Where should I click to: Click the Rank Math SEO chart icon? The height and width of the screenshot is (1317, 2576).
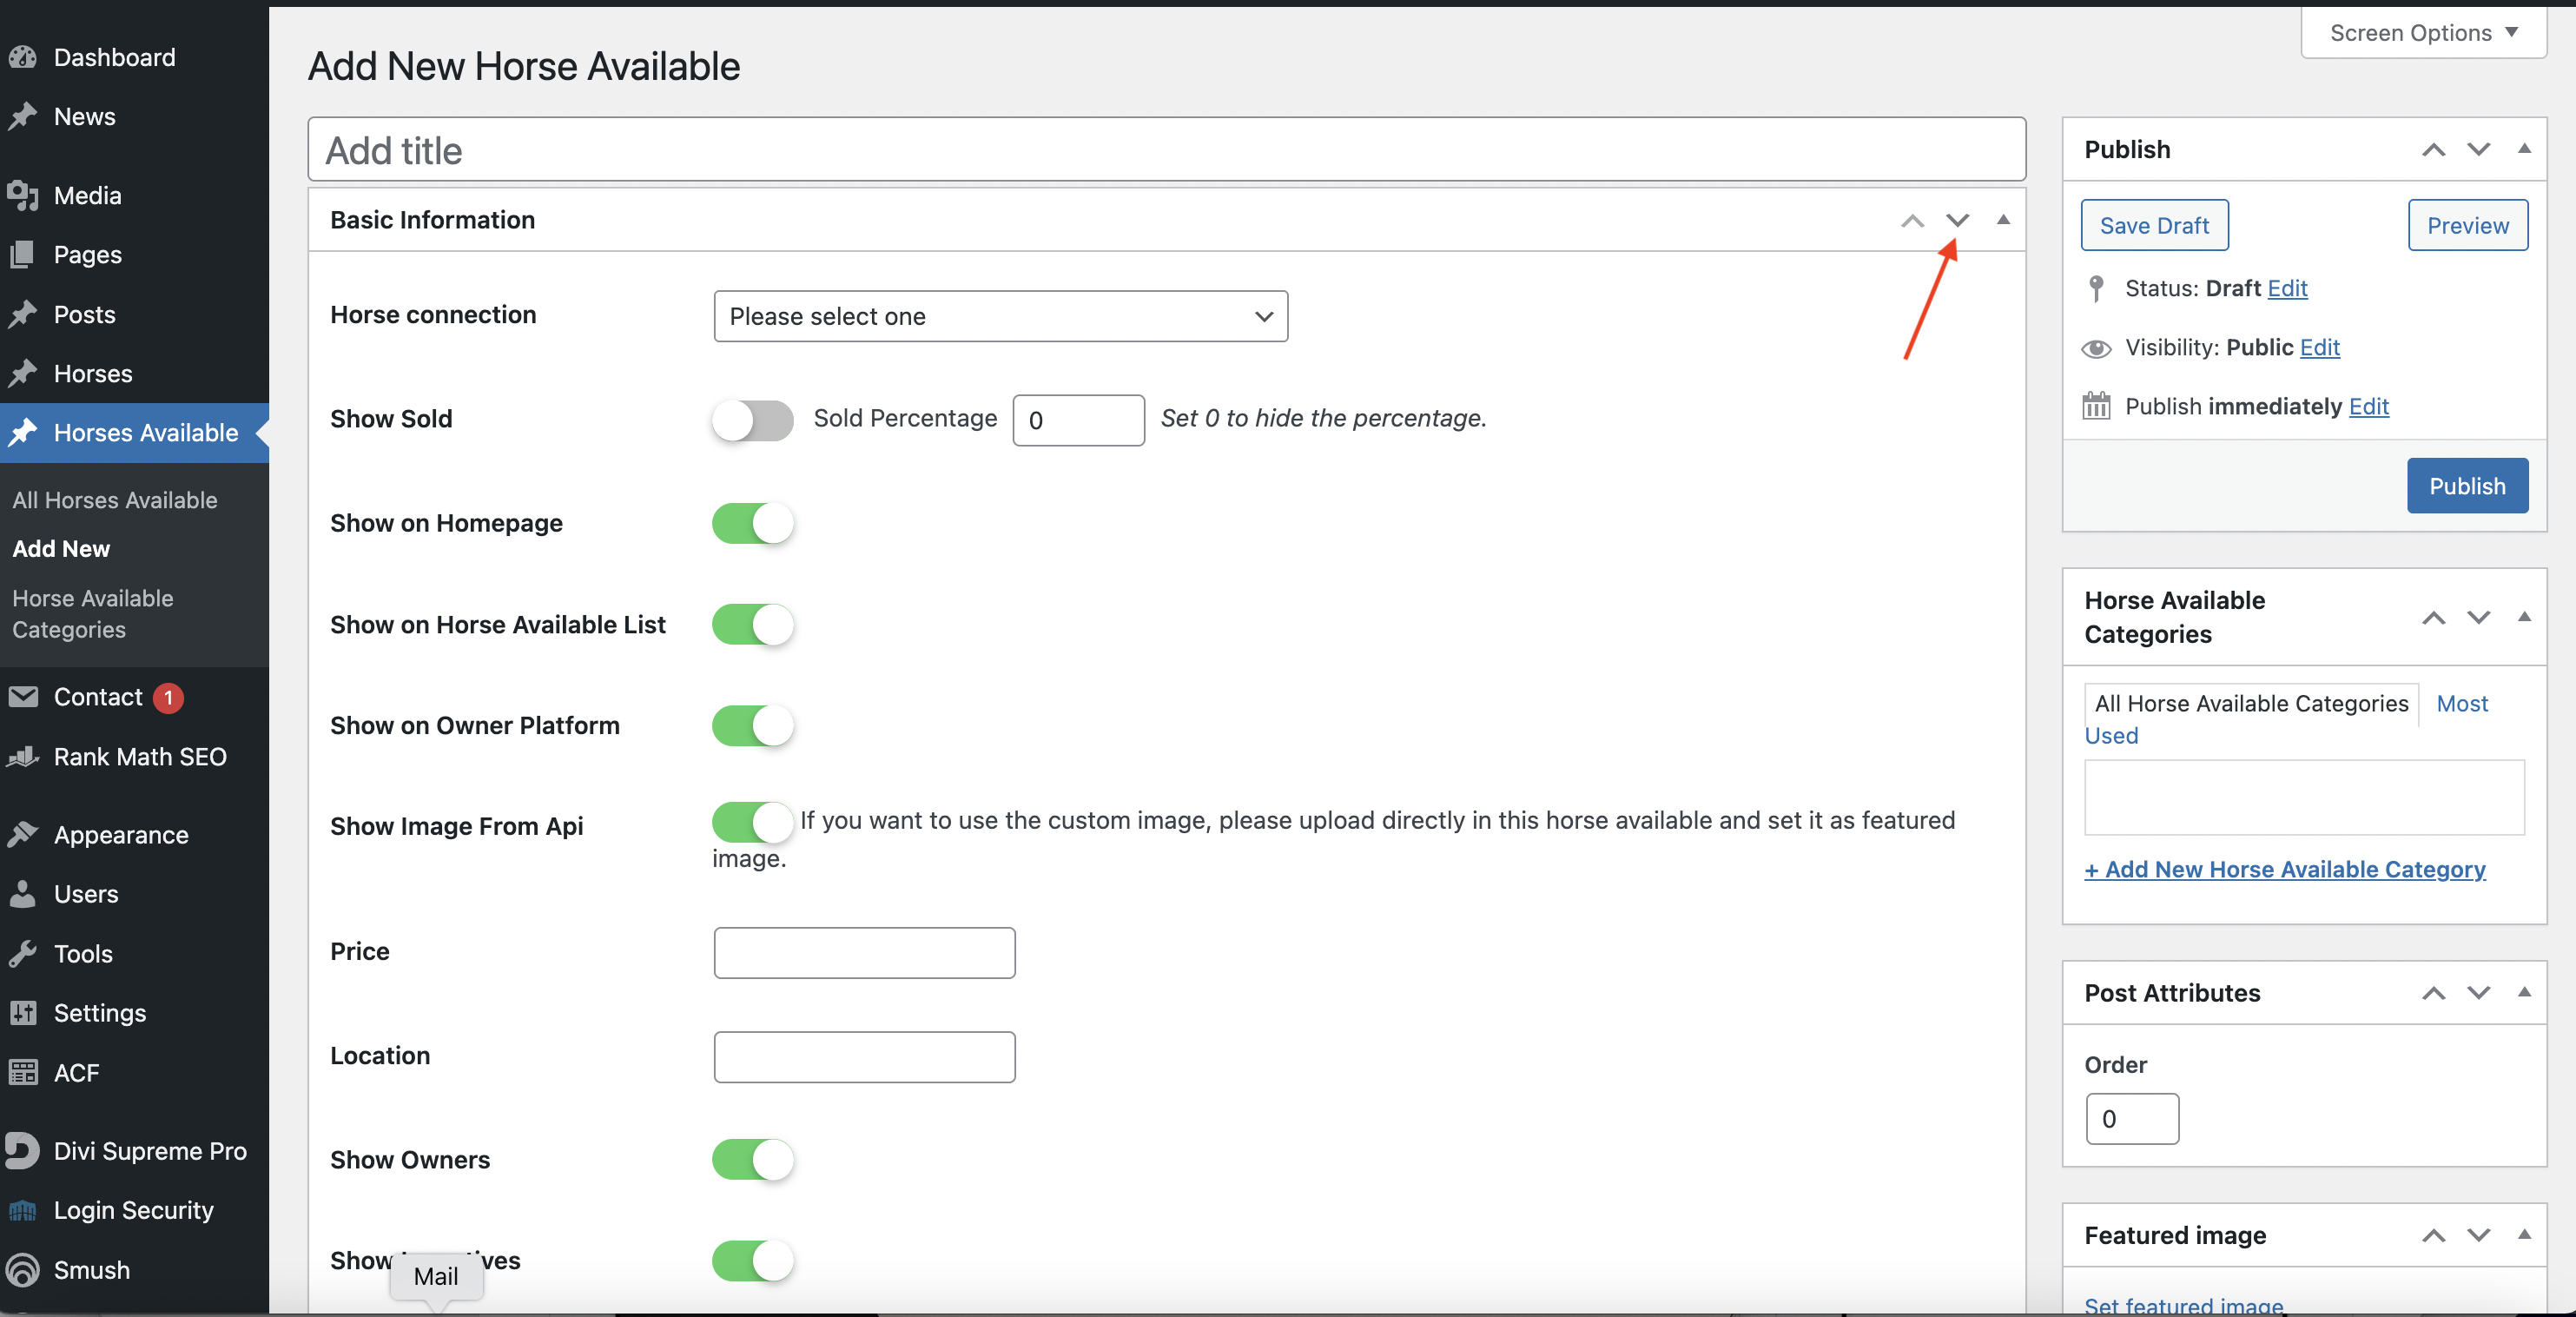click(x=23, y=757)
